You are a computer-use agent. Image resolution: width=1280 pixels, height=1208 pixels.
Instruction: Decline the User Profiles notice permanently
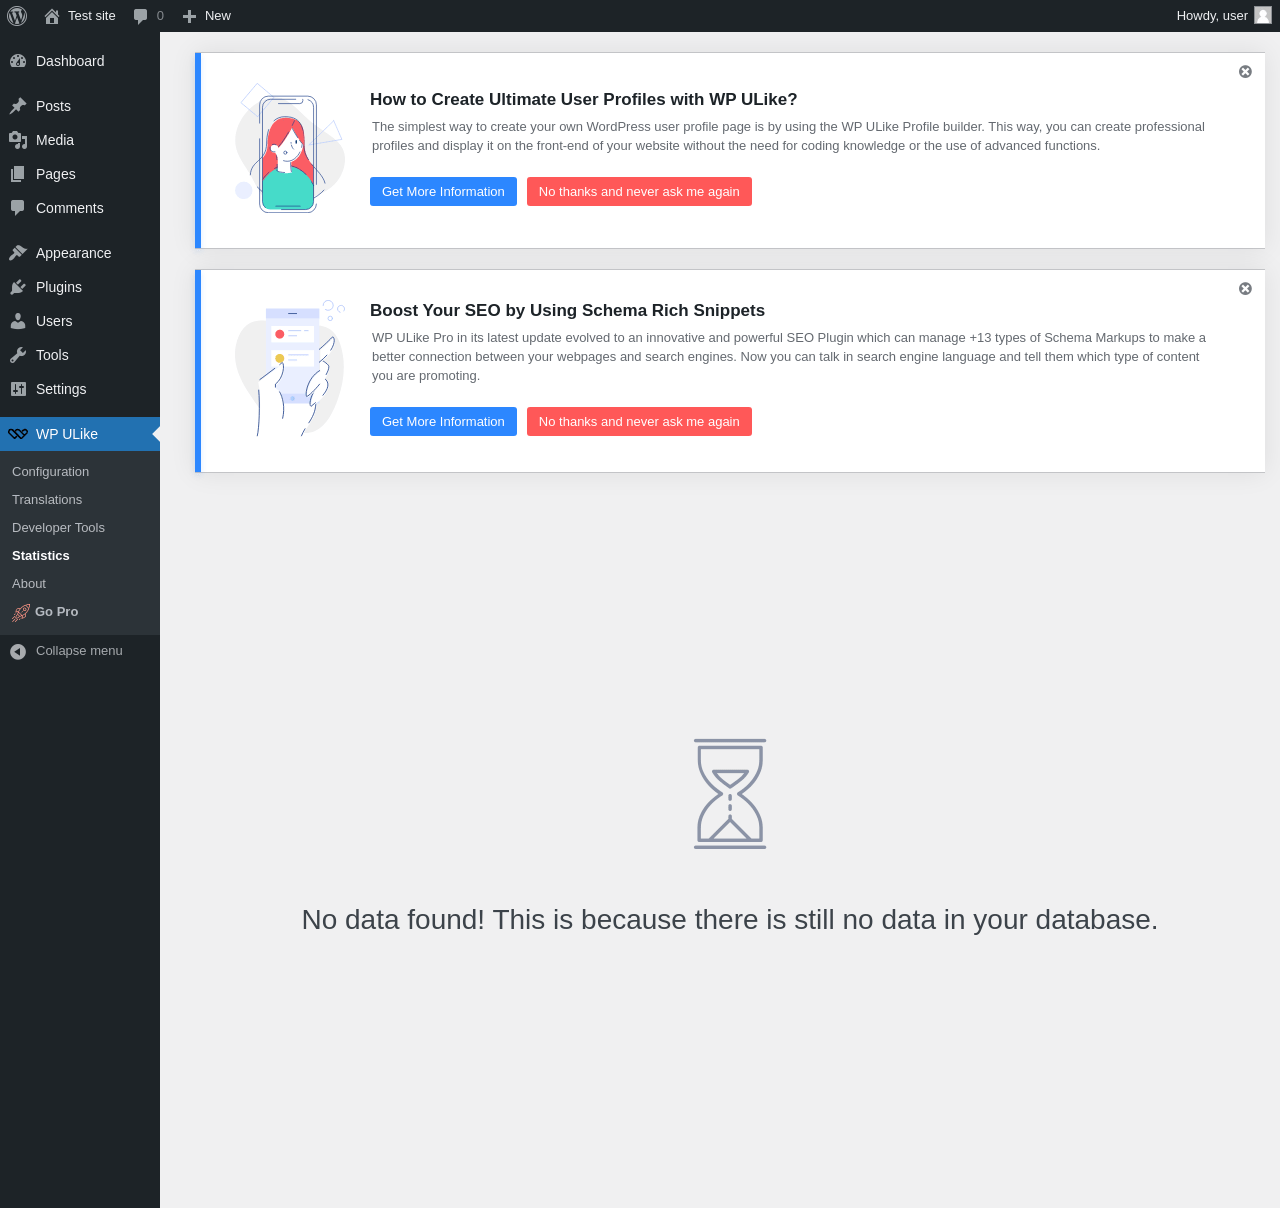click(639, 192)
